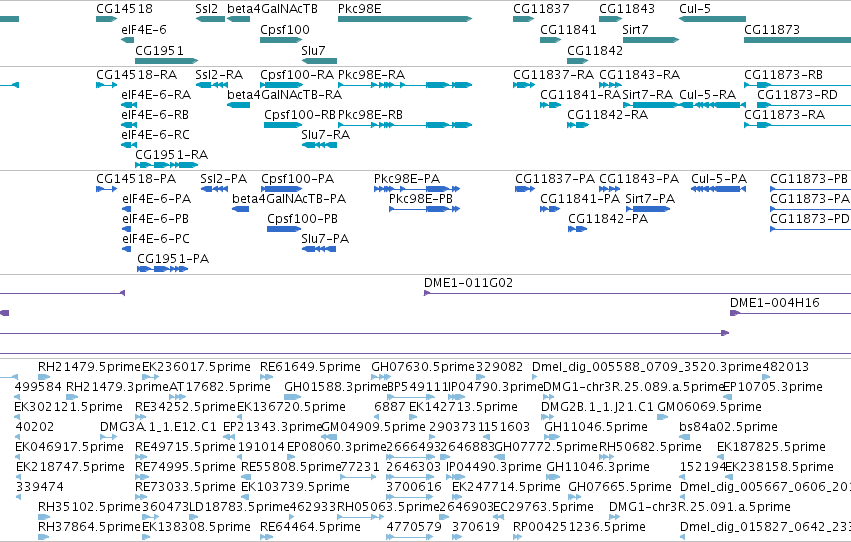
Task: Select the Ssl2 gene feature
Action: pyautogui.click(x=210, y=19)
